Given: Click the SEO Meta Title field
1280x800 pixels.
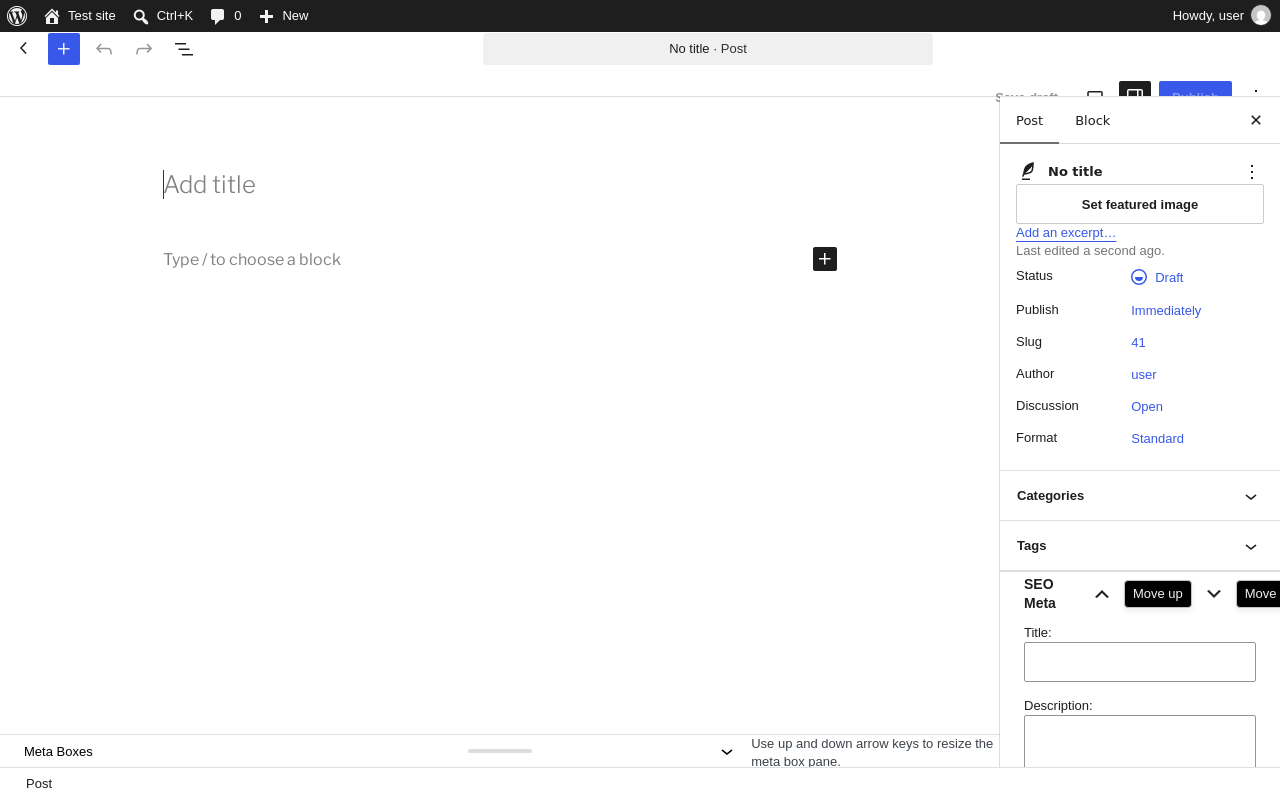Looking at the screenshot, I should pos(1140,662).
